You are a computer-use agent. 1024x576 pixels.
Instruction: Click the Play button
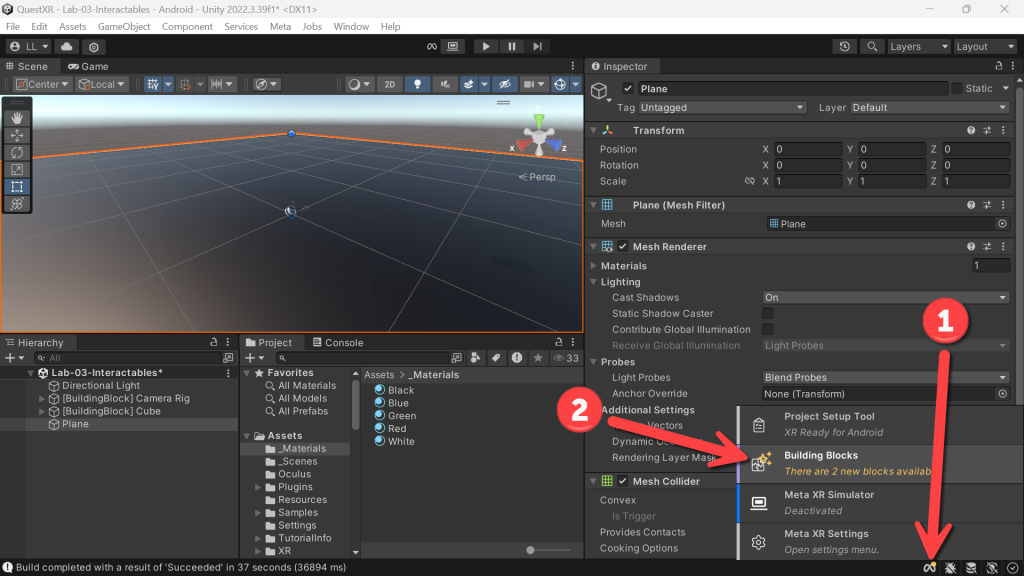pyautogui.click(x=485, y=46)
